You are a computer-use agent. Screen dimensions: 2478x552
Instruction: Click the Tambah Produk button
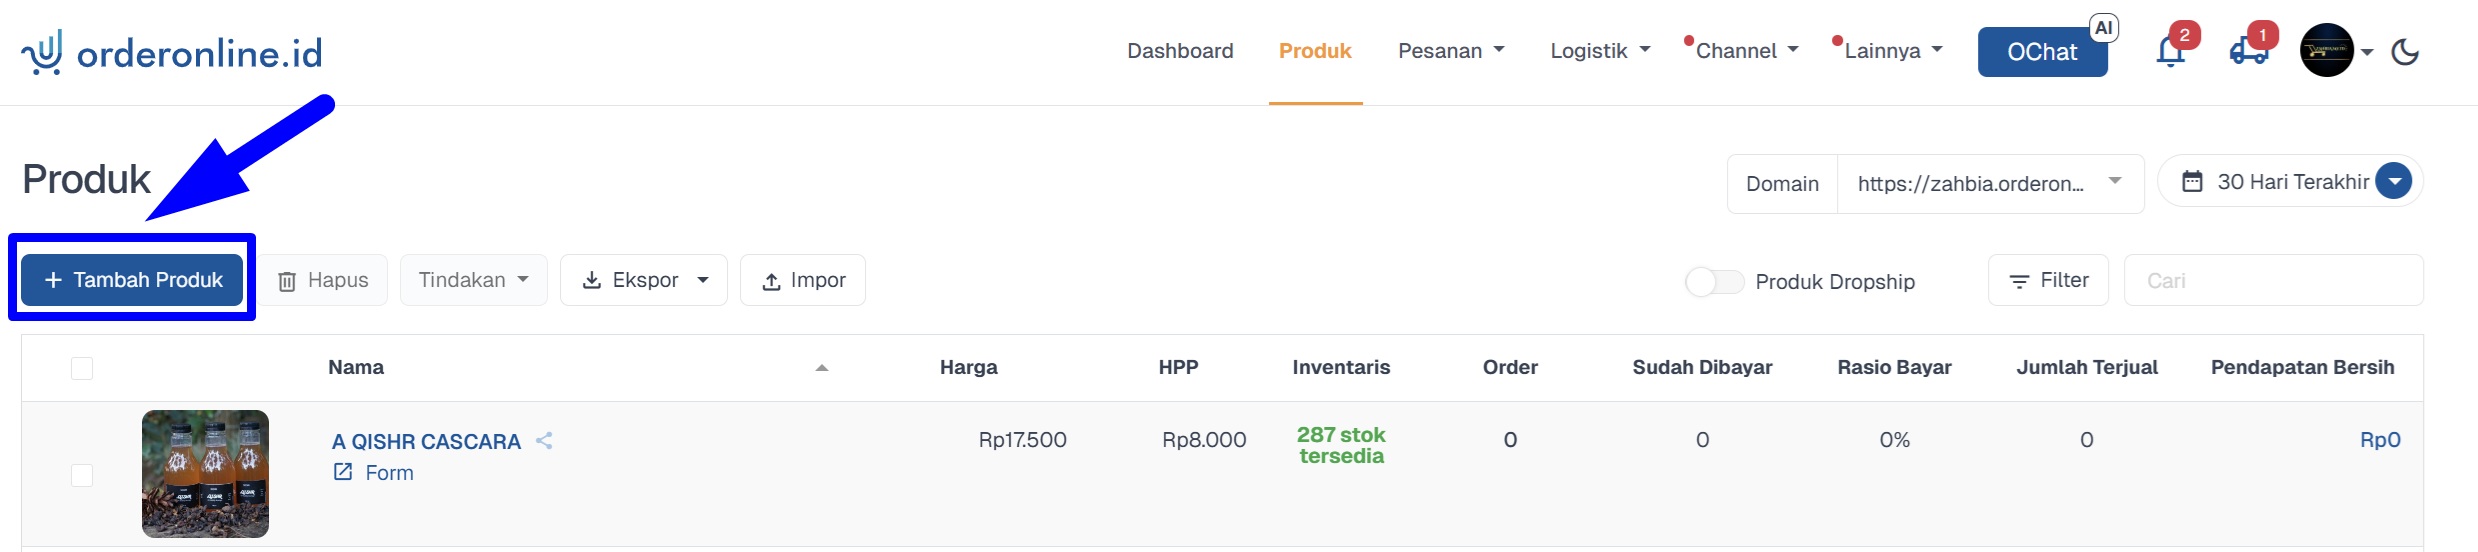pyautogui.click(x=132, y=280)
